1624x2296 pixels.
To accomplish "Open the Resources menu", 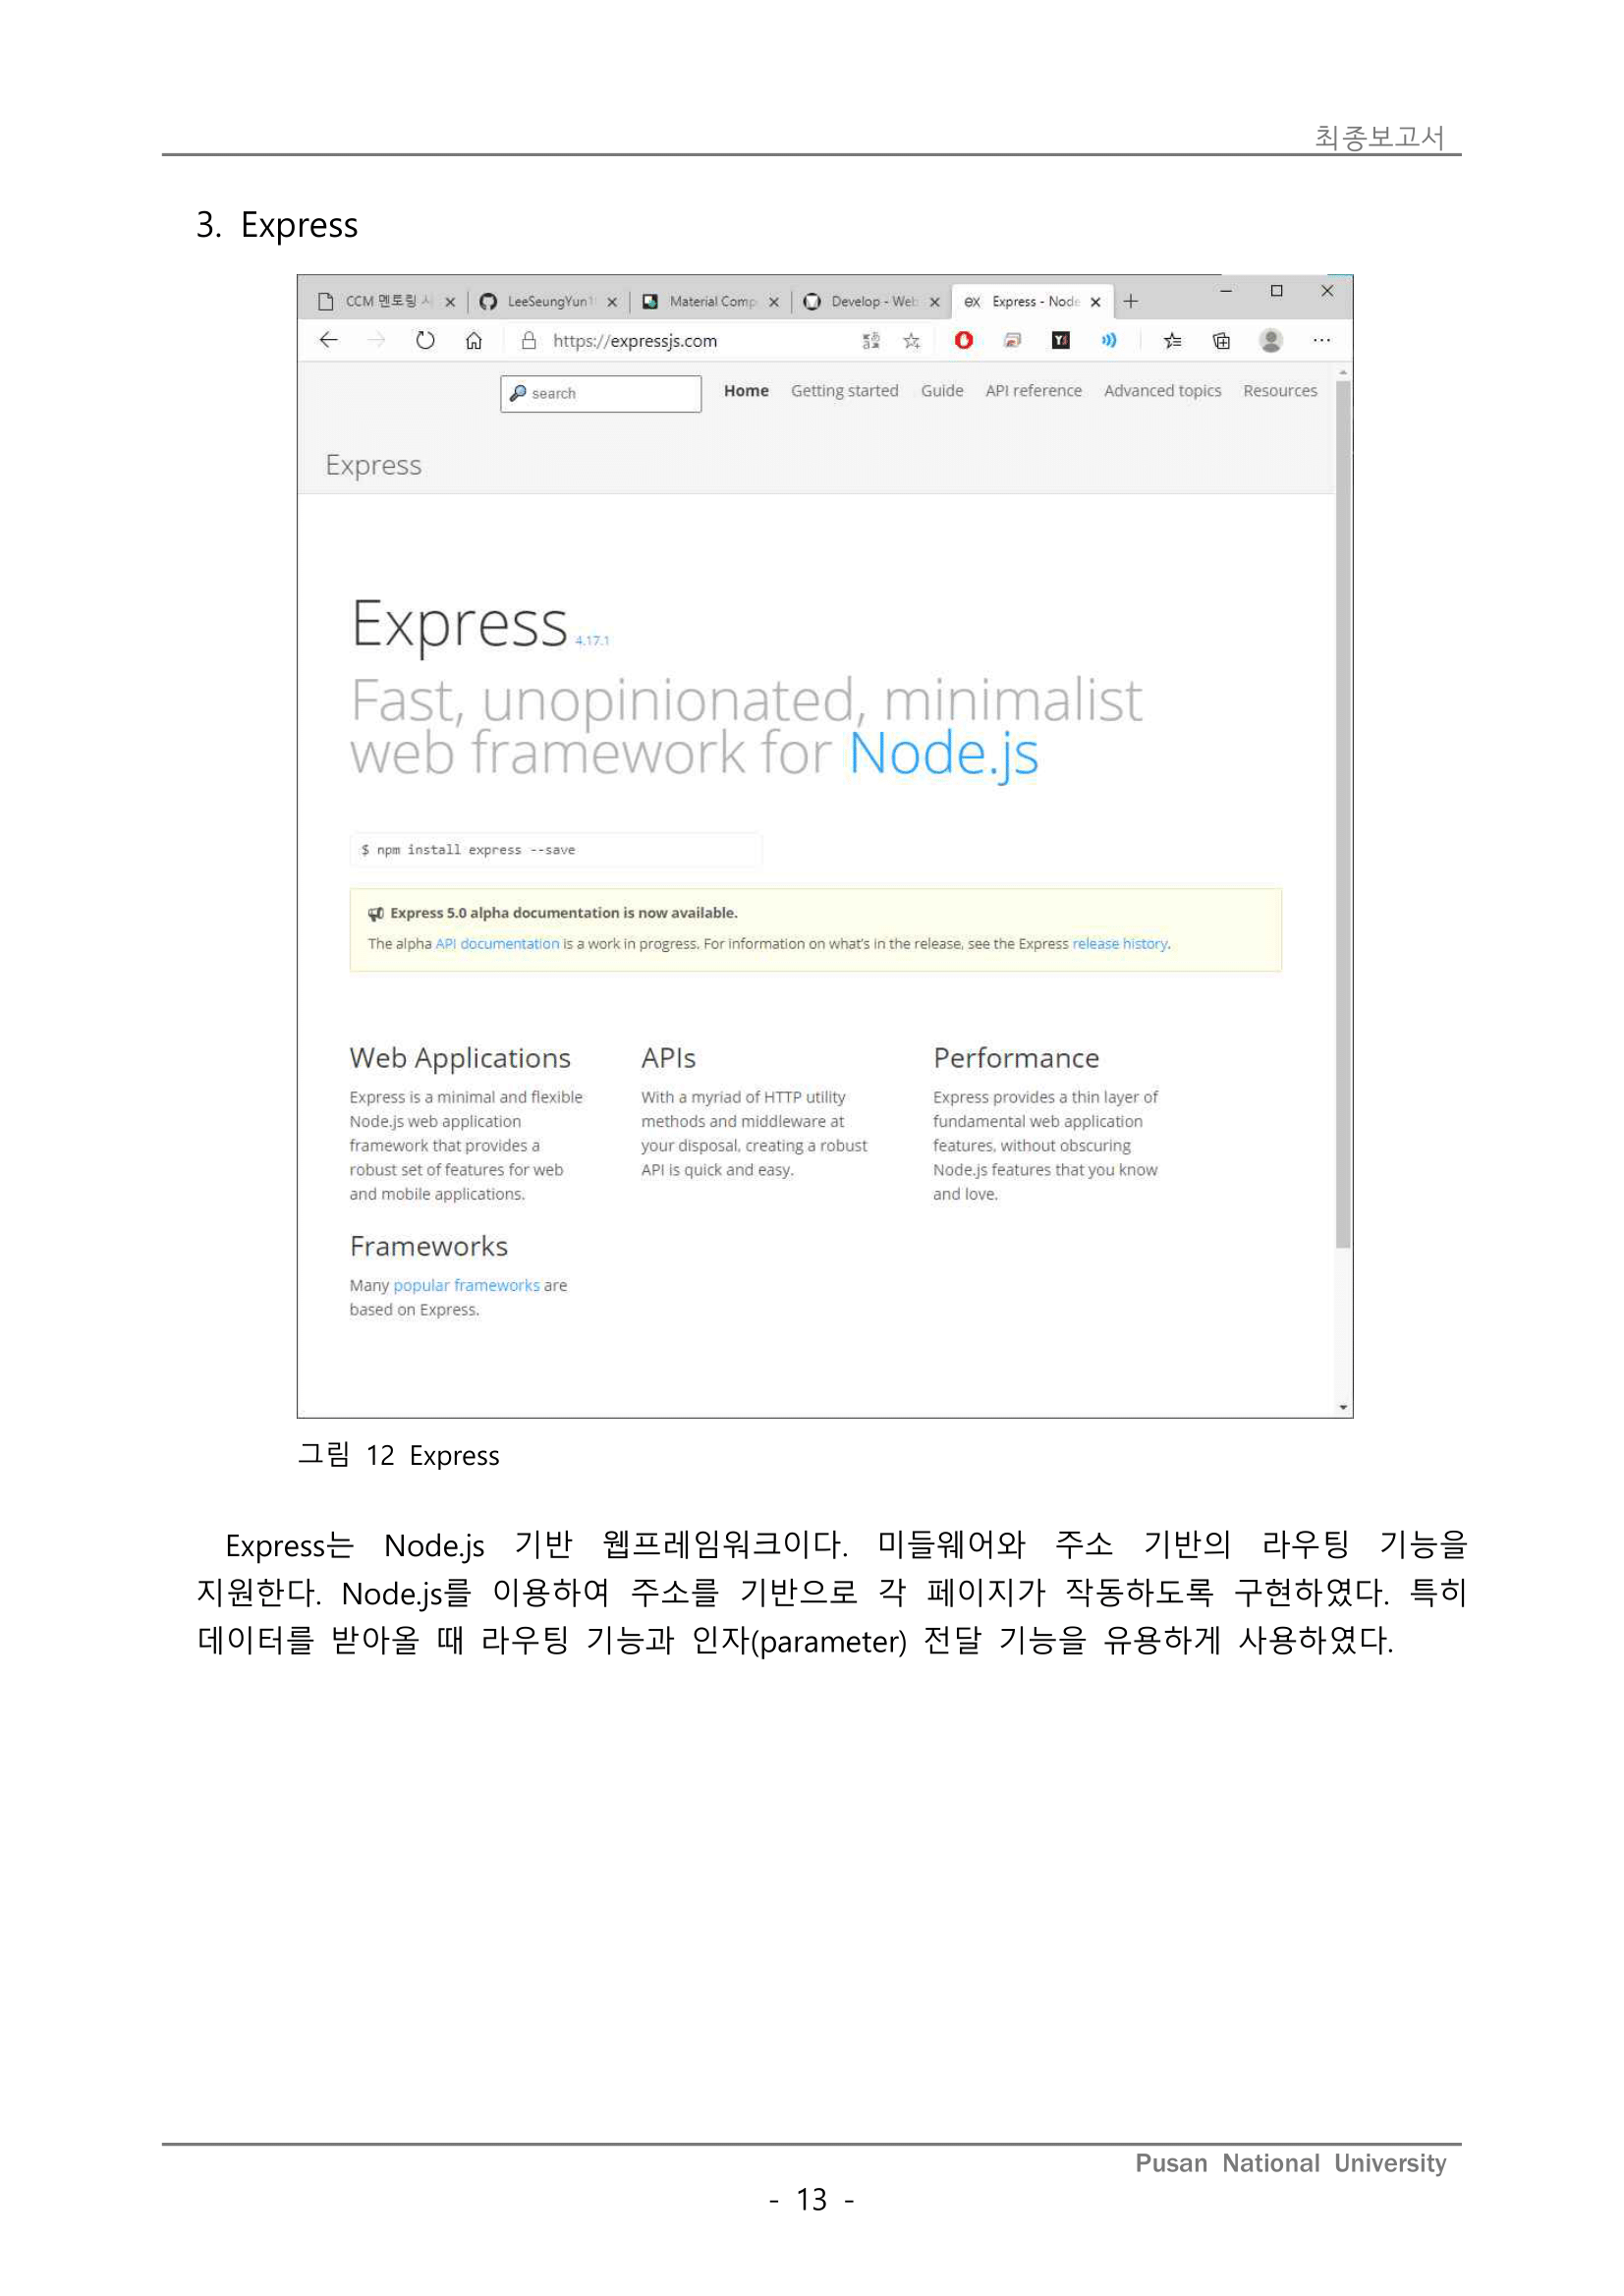I will [x=1280, y=391].
